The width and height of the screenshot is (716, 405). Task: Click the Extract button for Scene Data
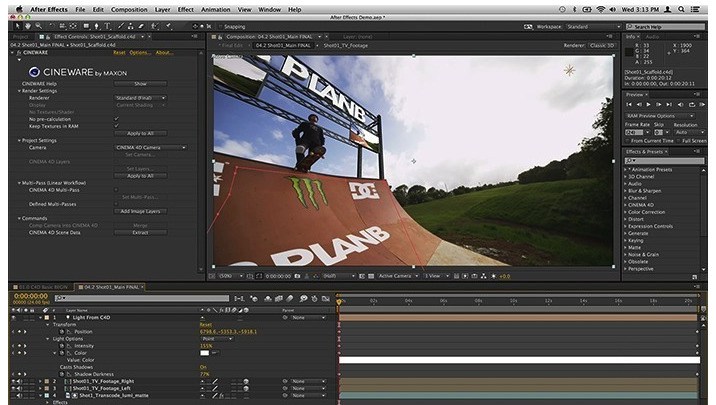(140, 232)
